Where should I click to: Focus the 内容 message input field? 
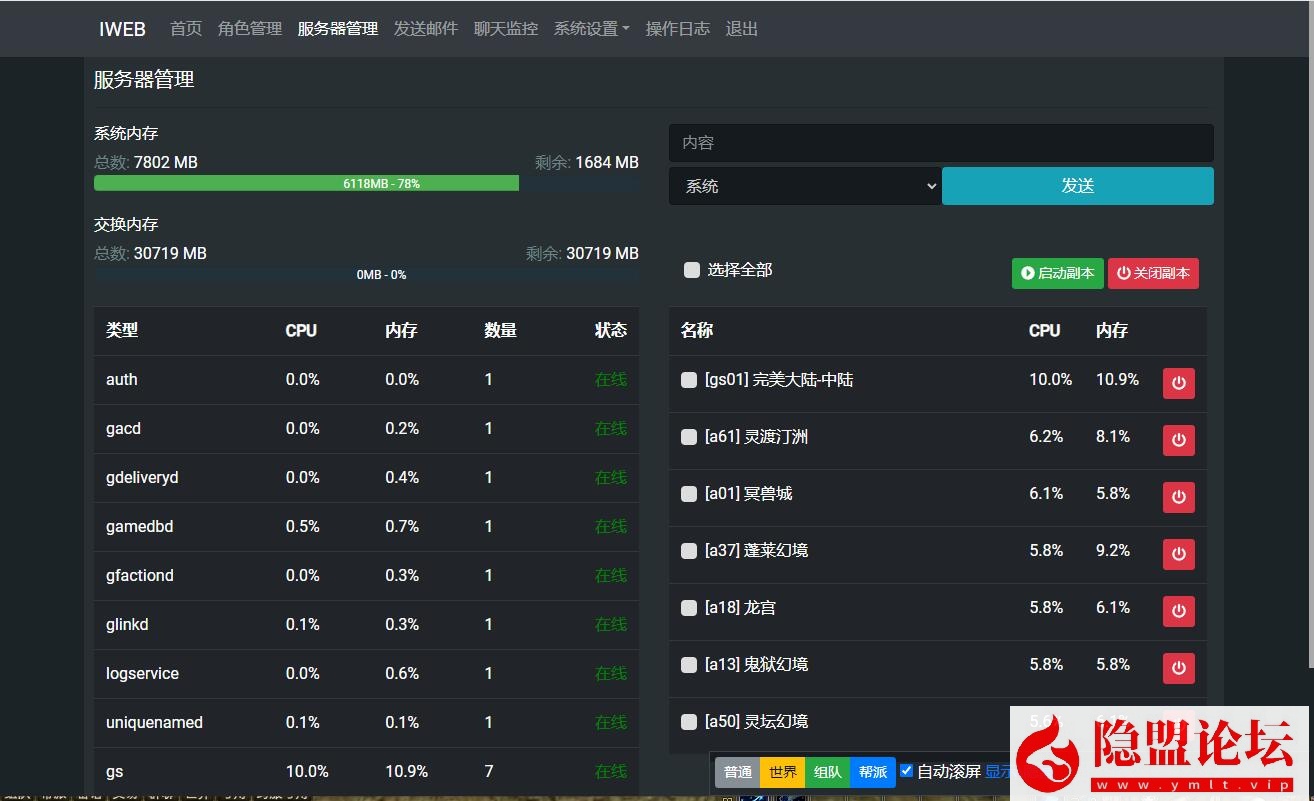coord(940,143)
